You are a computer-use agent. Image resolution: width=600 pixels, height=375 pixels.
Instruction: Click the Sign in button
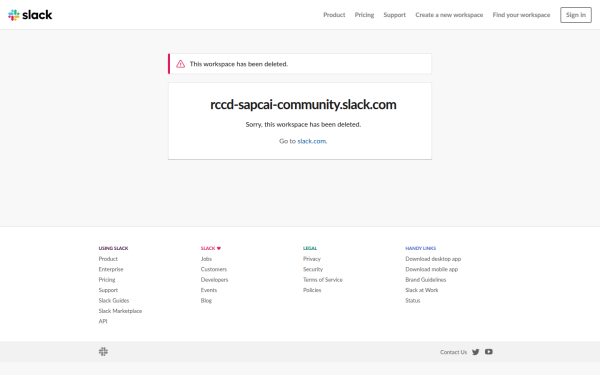pyautogui.click(x=576, y=15)
